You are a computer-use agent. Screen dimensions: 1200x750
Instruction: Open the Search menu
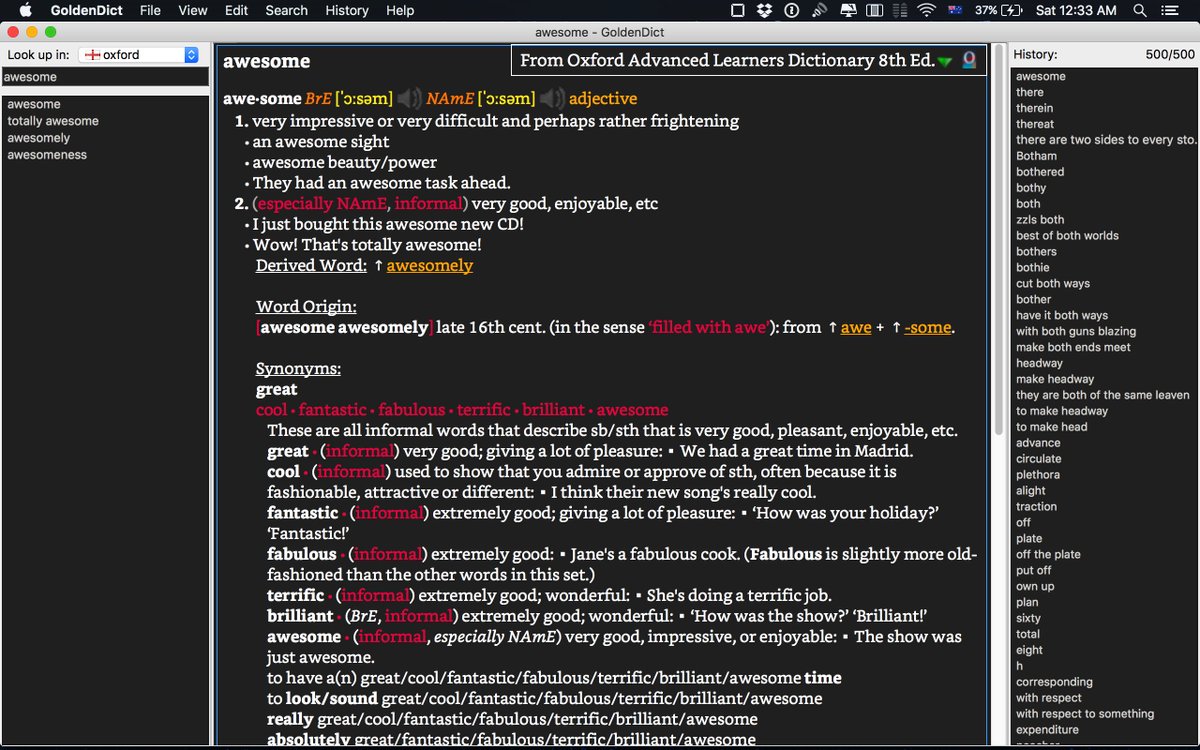[286, 10]
